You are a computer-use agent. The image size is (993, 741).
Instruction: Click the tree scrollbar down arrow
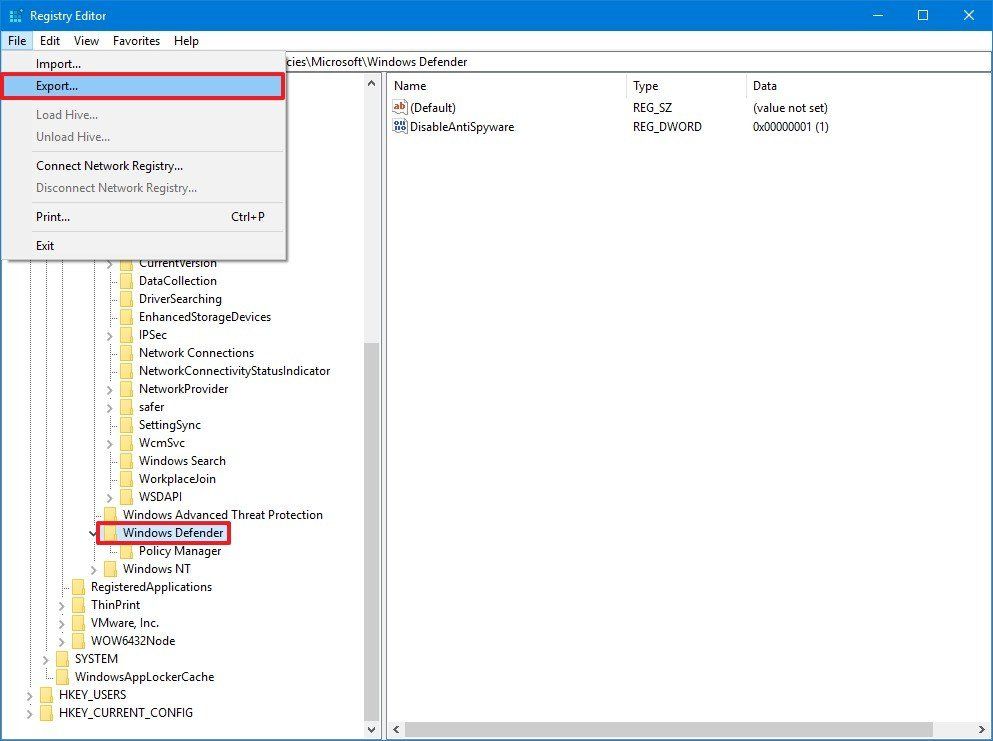(x=372, y=728)
